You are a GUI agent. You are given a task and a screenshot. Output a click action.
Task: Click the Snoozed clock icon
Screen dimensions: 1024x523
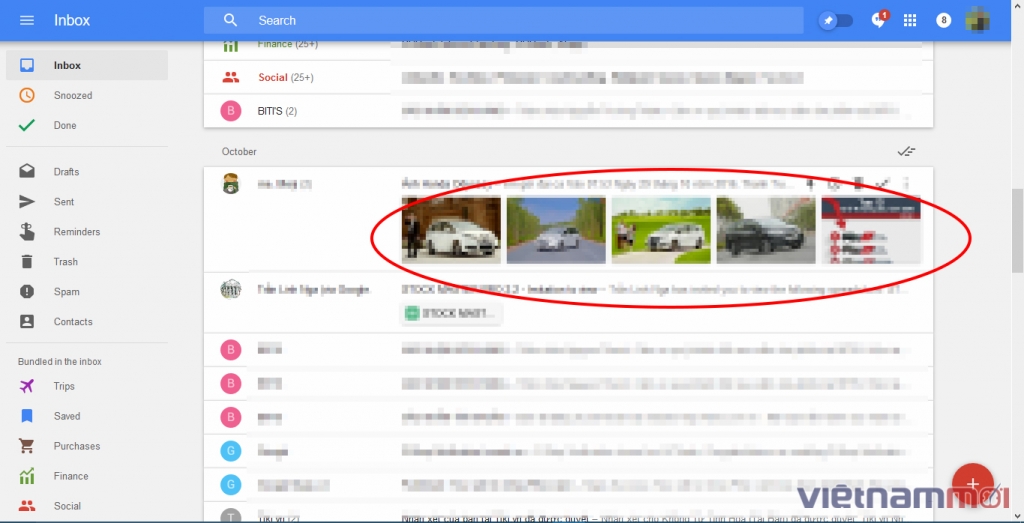click(x=27, y=95)
